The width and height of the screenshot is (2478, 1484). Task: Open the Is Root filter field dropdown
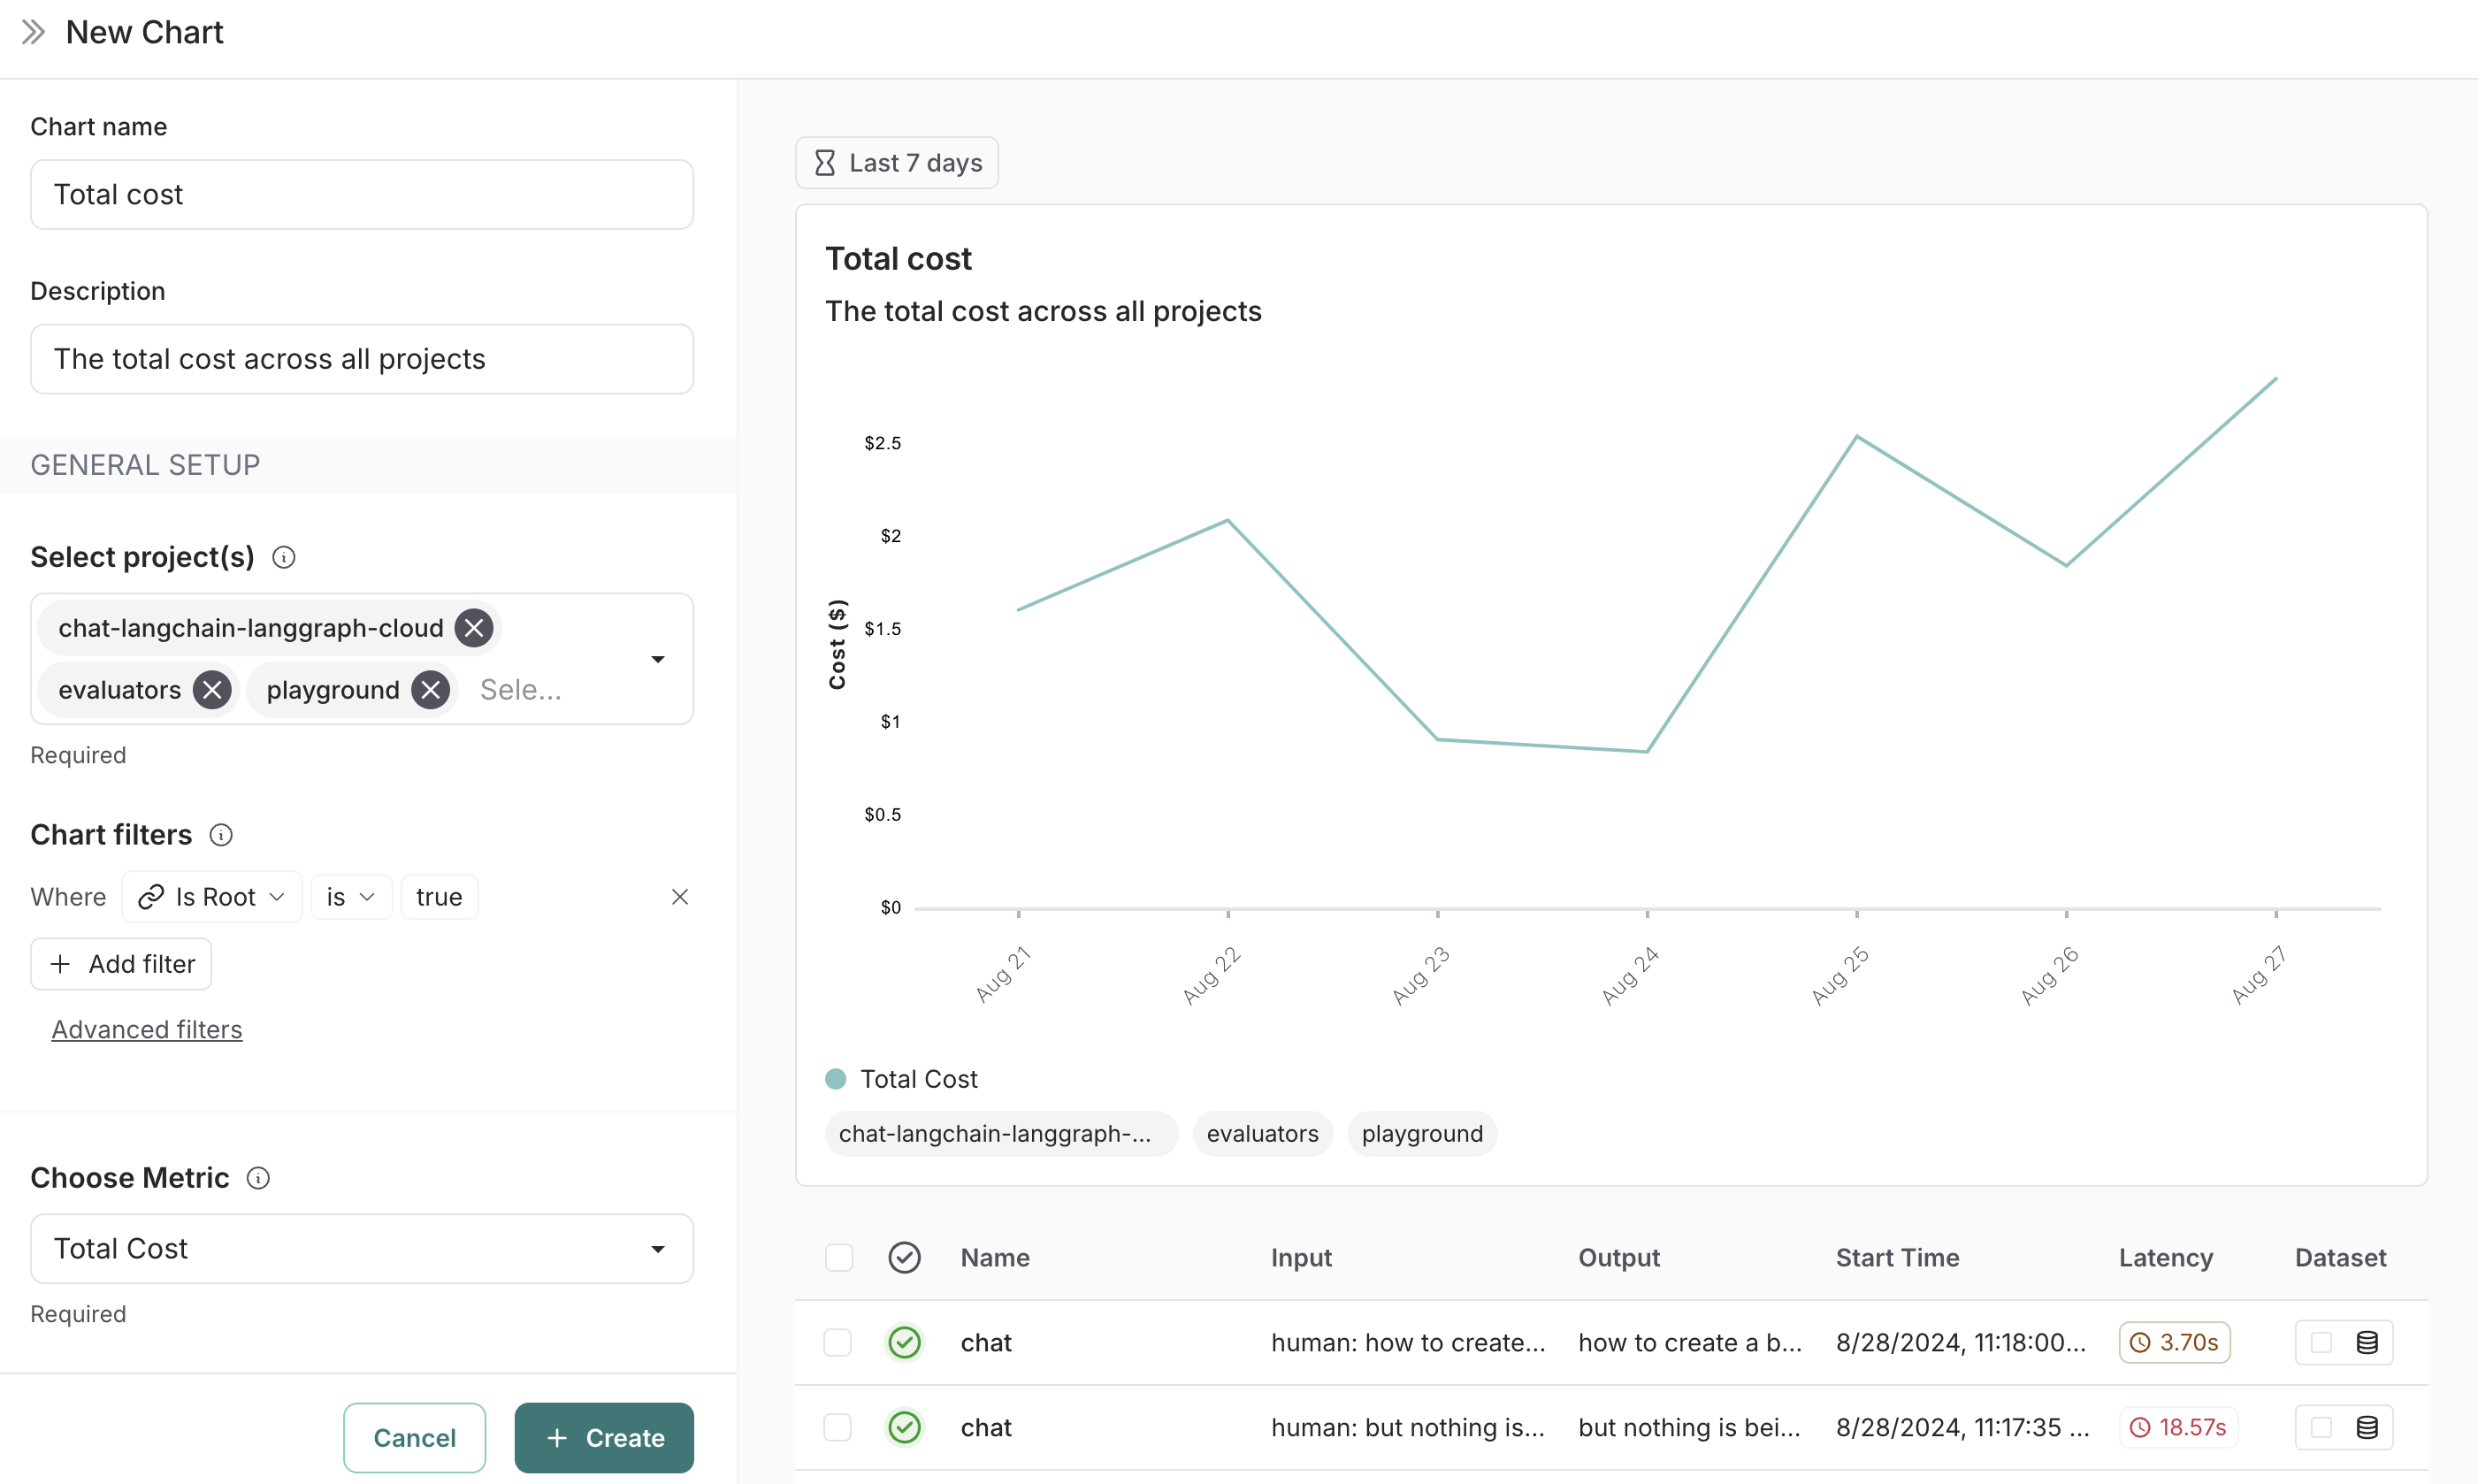[x=212, y=897]
